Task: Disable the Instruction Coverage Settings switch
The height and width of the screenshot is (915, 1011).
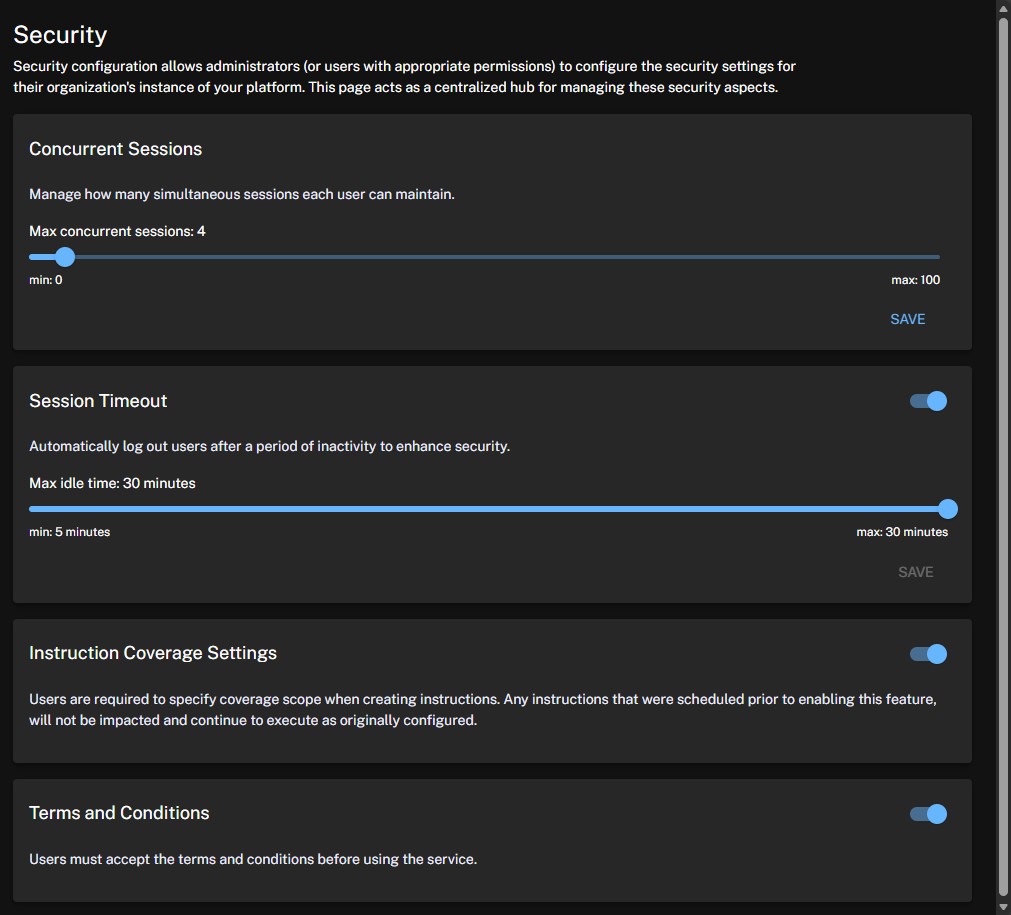Action: pyautogui.click(x=929, y=654)
